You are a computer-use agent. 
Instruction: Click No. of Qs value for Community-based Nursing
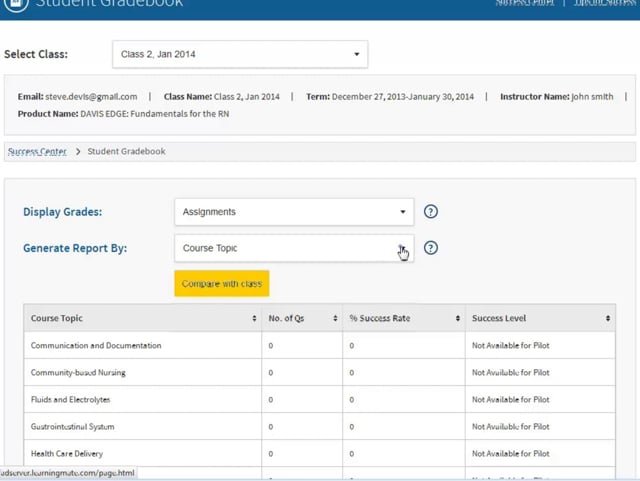271,373
